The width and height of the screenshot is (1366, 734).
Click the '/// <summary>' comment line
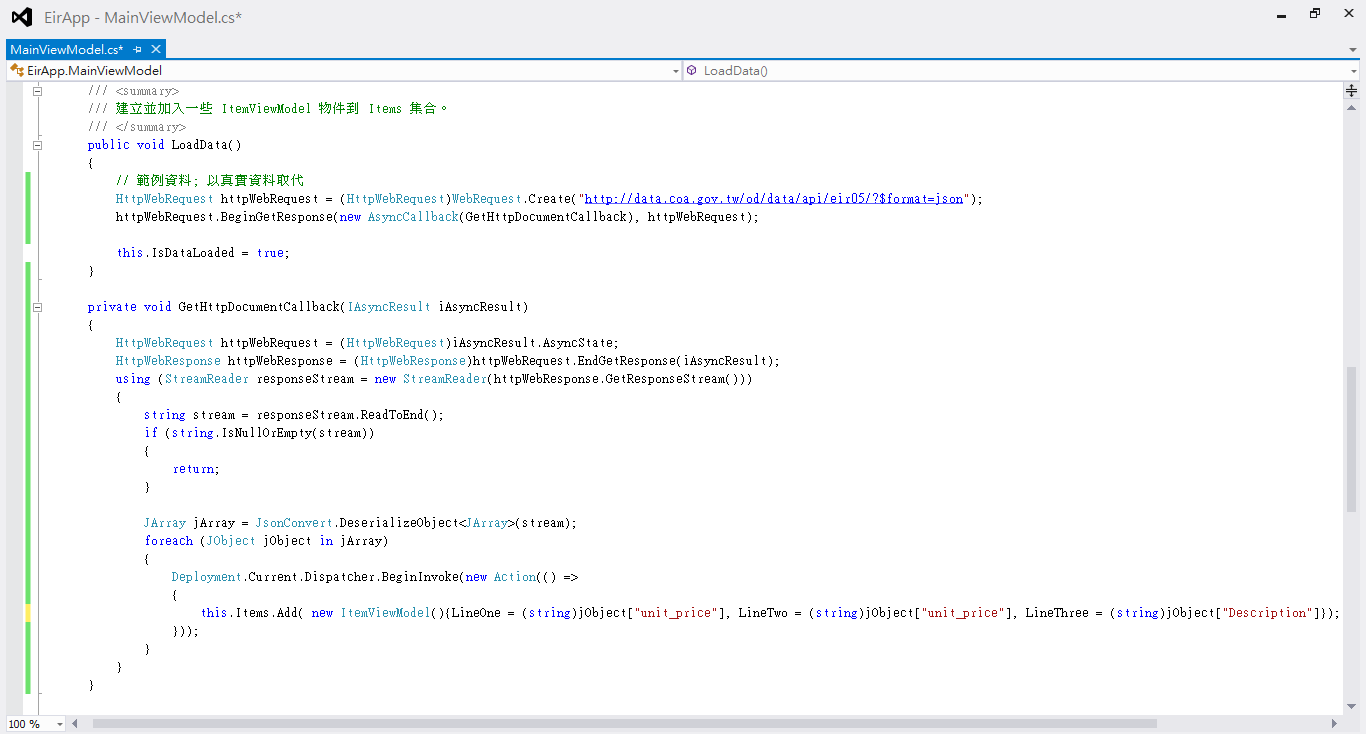133,91
